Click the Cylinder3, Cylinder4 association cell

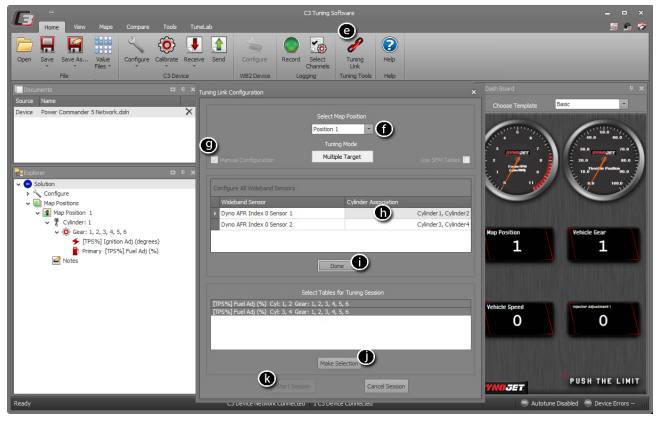point(408,224)
